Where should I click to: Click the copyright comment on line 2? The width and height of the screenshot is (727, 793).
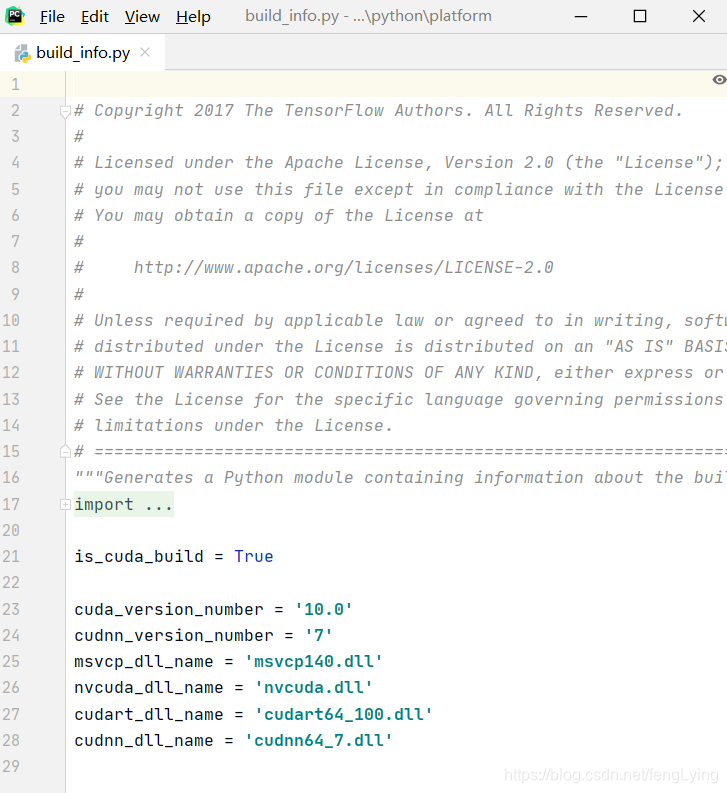tap(378, 110)
